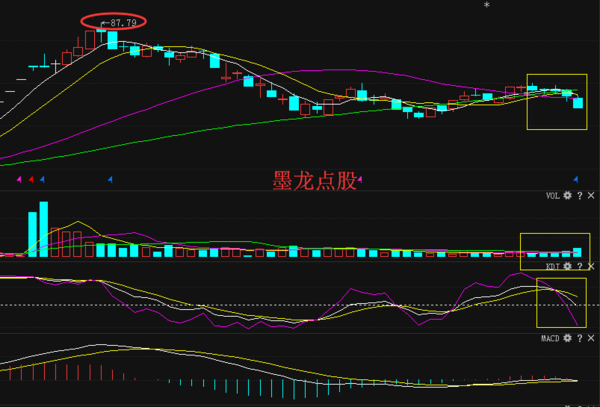Close the VOL indicator panel
This screenshot has width=600, height=407.
[x=589, y=196]
